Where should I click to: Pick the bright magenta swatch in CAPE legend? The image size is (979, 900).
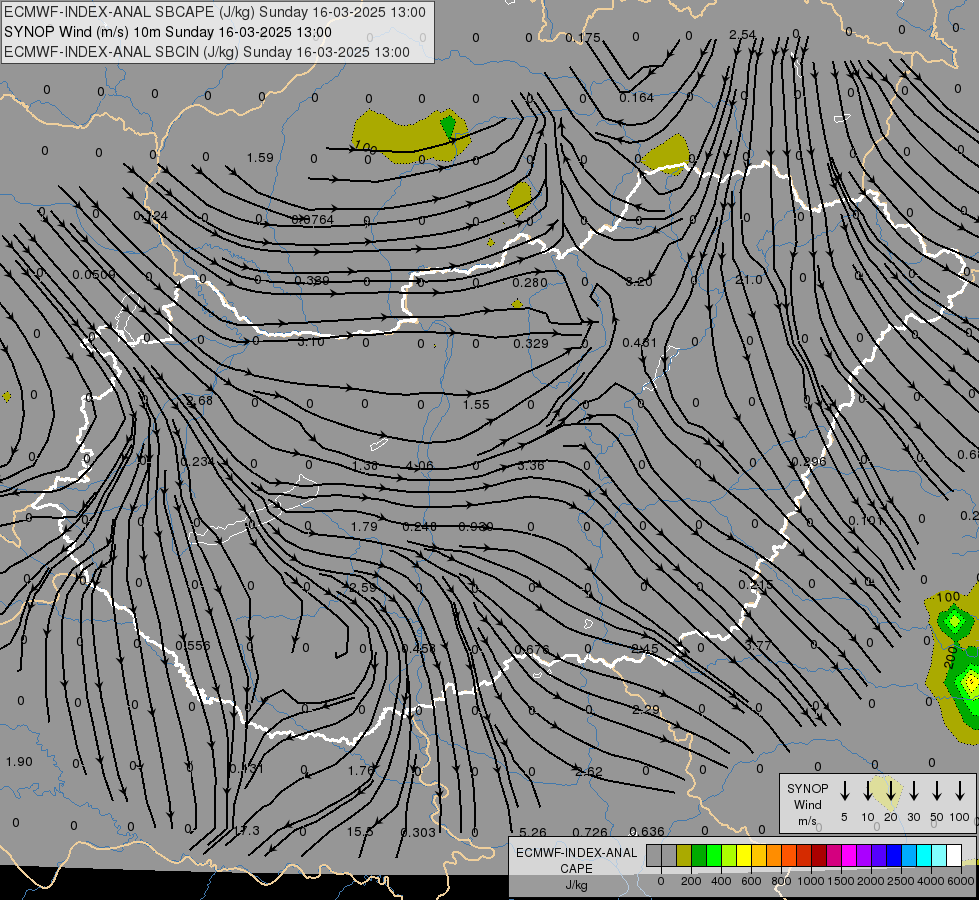pyautogui.click(x=849, y=856)
